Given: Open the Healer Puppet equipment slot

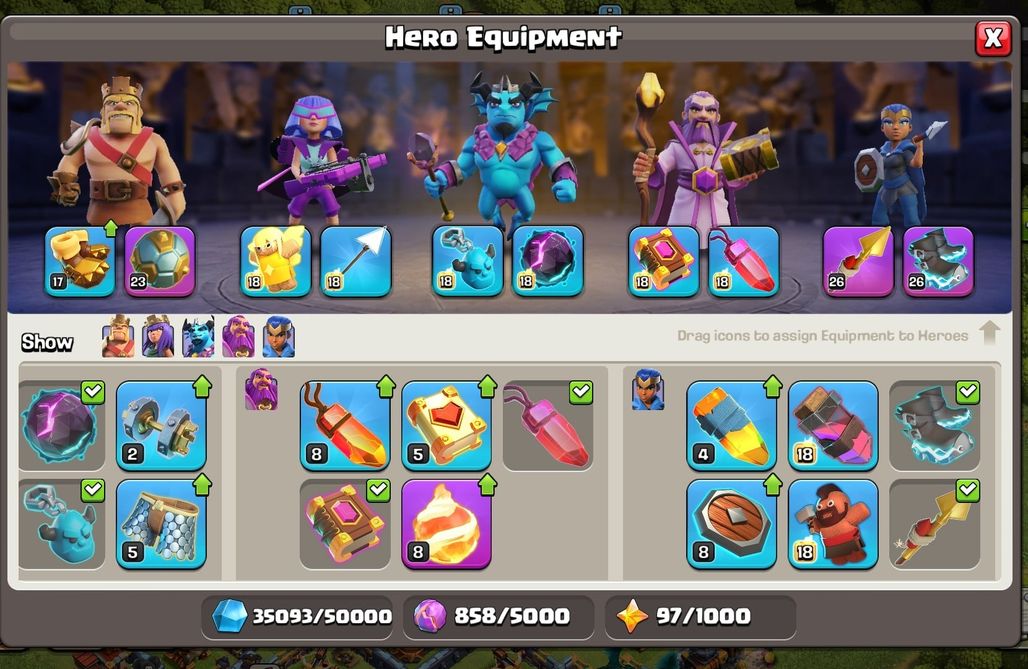Looking at the screenshot, I should (275, 262).
